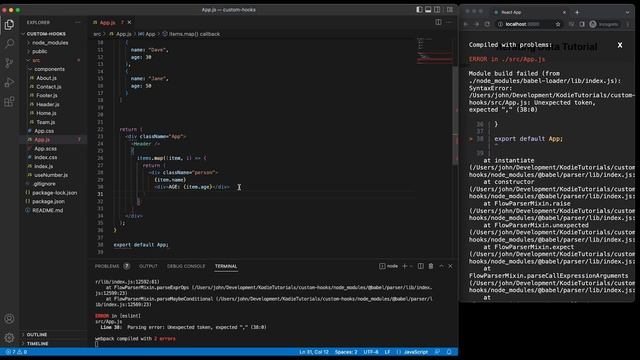Select 'JavaScript' language mode
Screen dimensions: 640x360
click(x=416, y=352)
